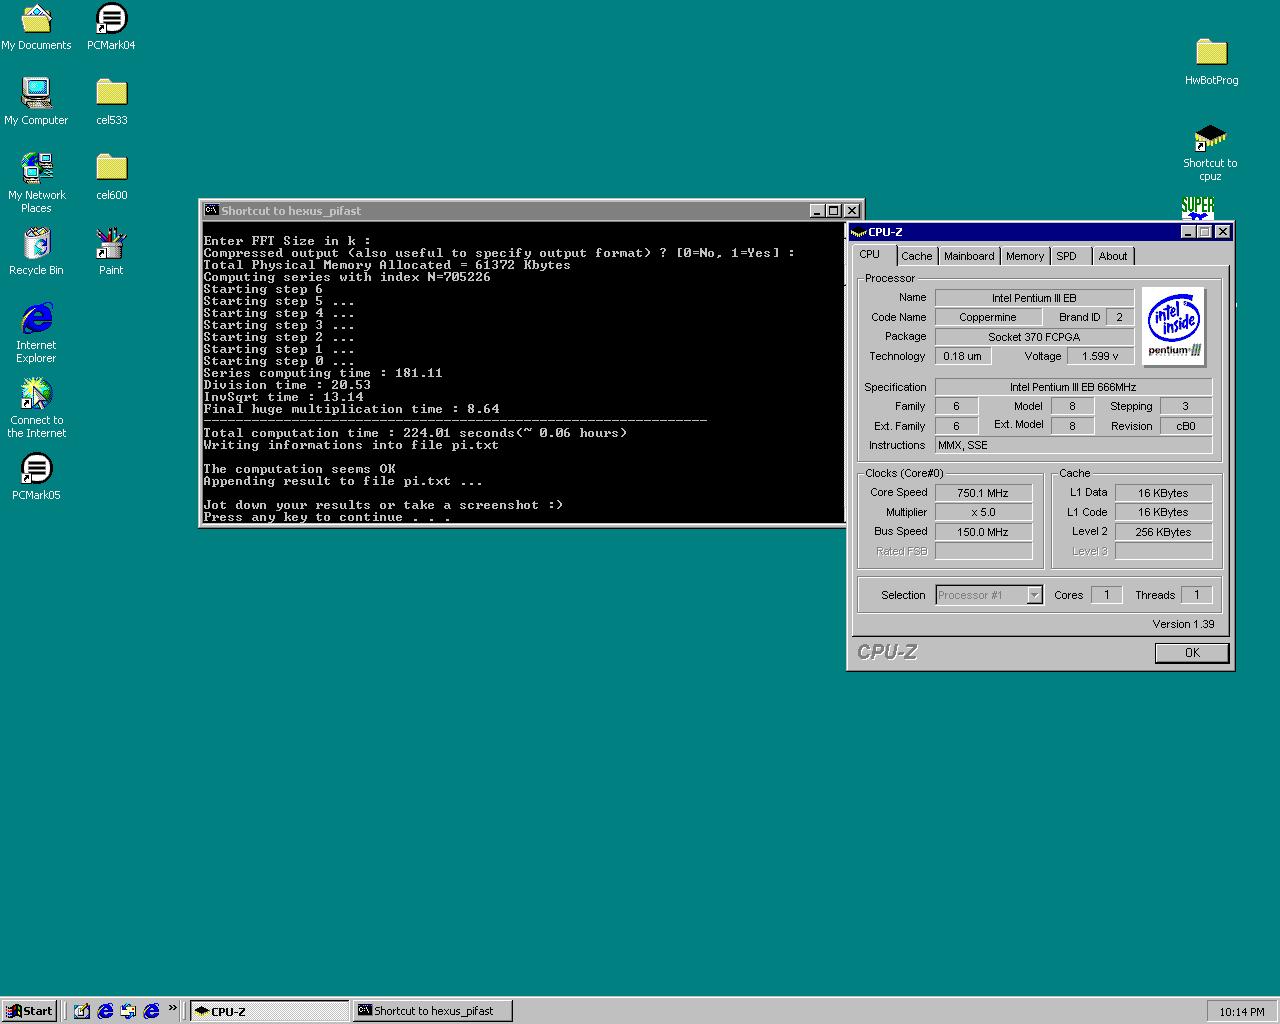Select the Recycle Bin icon
Image resolution: width=1280 pixels, height=1024 pixels.
[36, 252]
